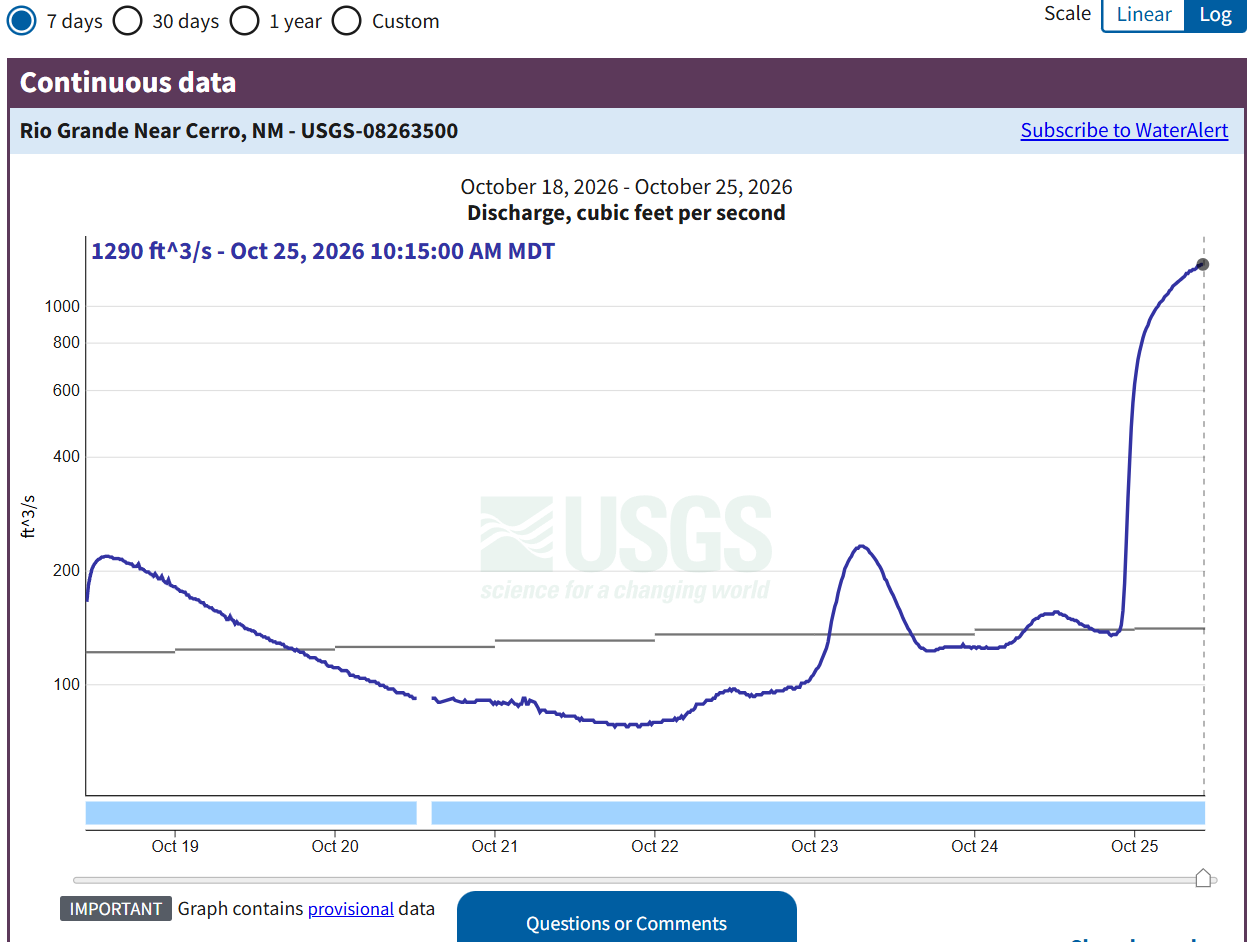Click the 400 y-axis tick label
The image size is (1257, 942).
coord(67,457)
